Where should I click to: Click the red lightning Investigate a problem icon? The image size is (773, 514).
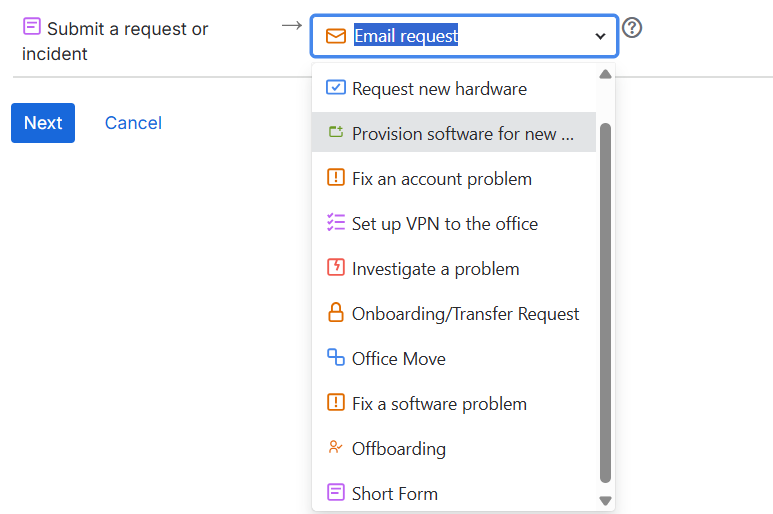(x=336, y=268)
